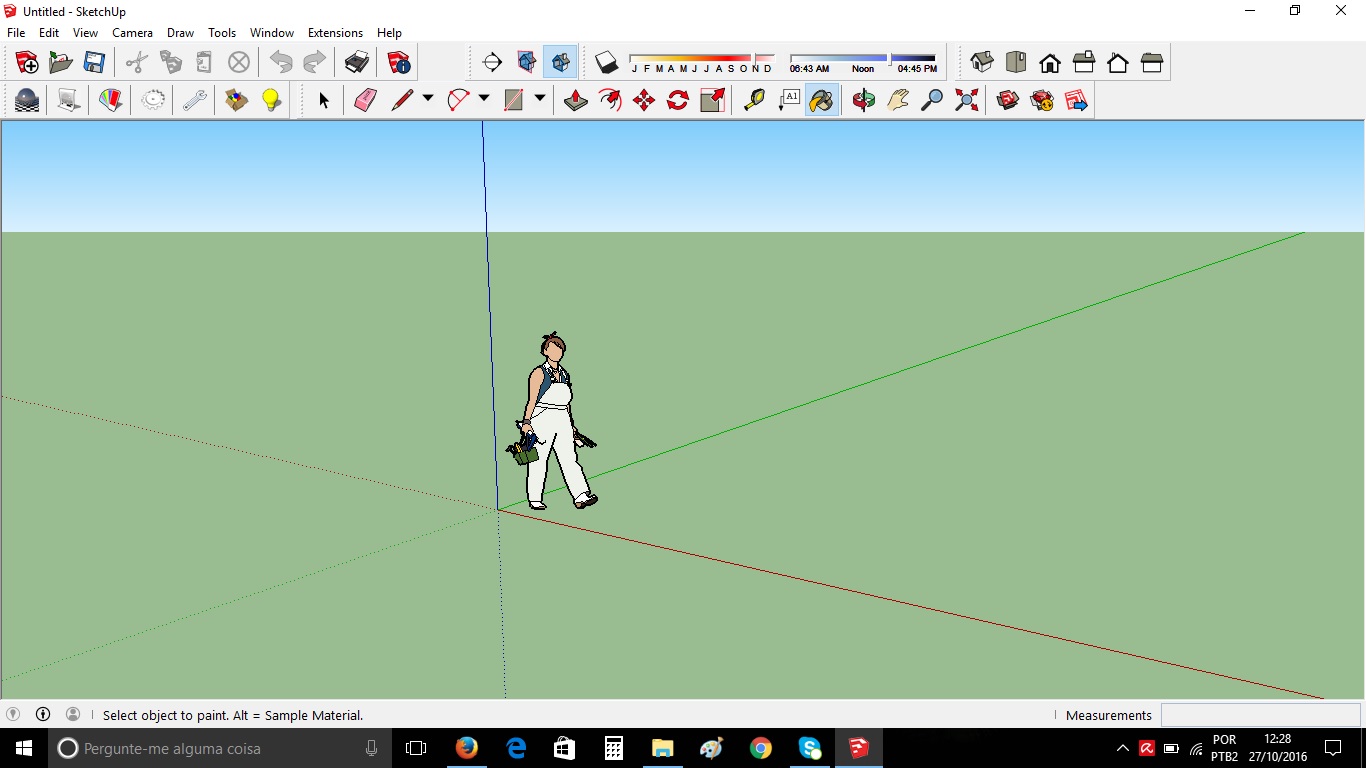The image size is (1366, 768).
Task: Select the Push/Pull tool
Action: (x=576, y=100)
